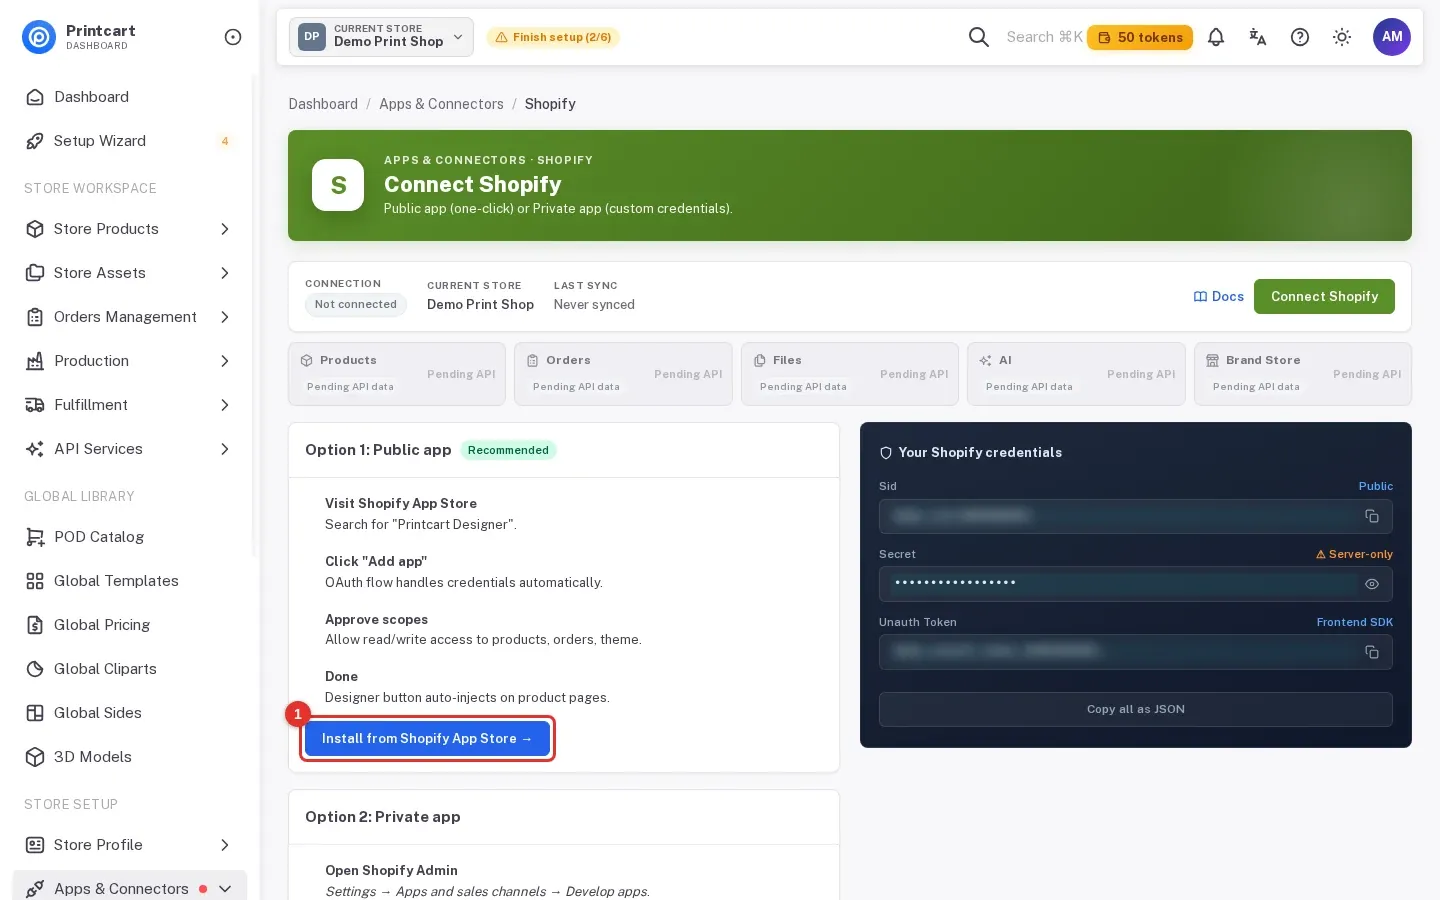
Task: Open the AM user avatar menu
Action: tap(1392, 37)
